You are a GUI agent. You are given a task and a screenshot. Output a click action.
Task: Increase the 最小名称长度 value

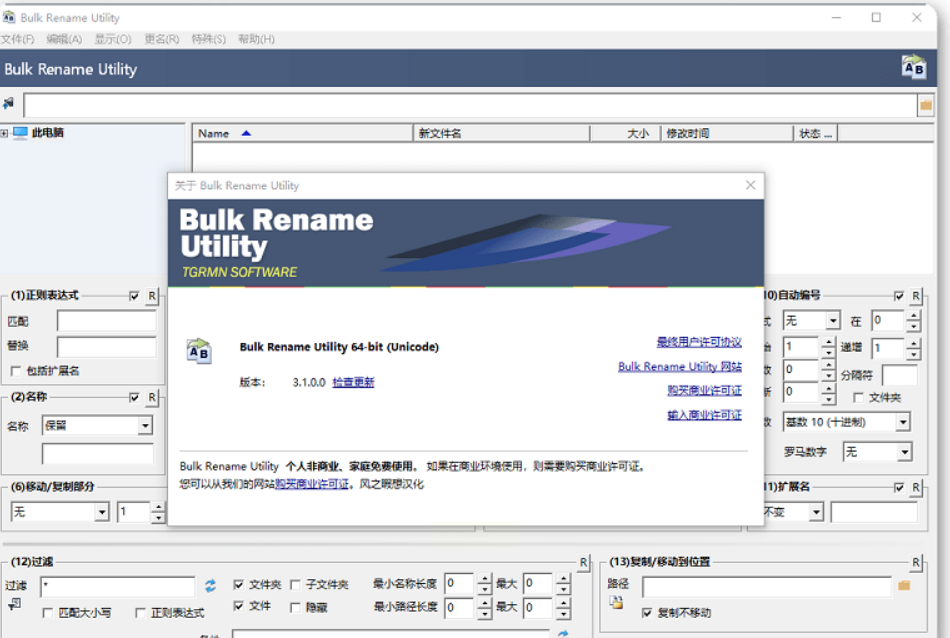pos(484,579)
